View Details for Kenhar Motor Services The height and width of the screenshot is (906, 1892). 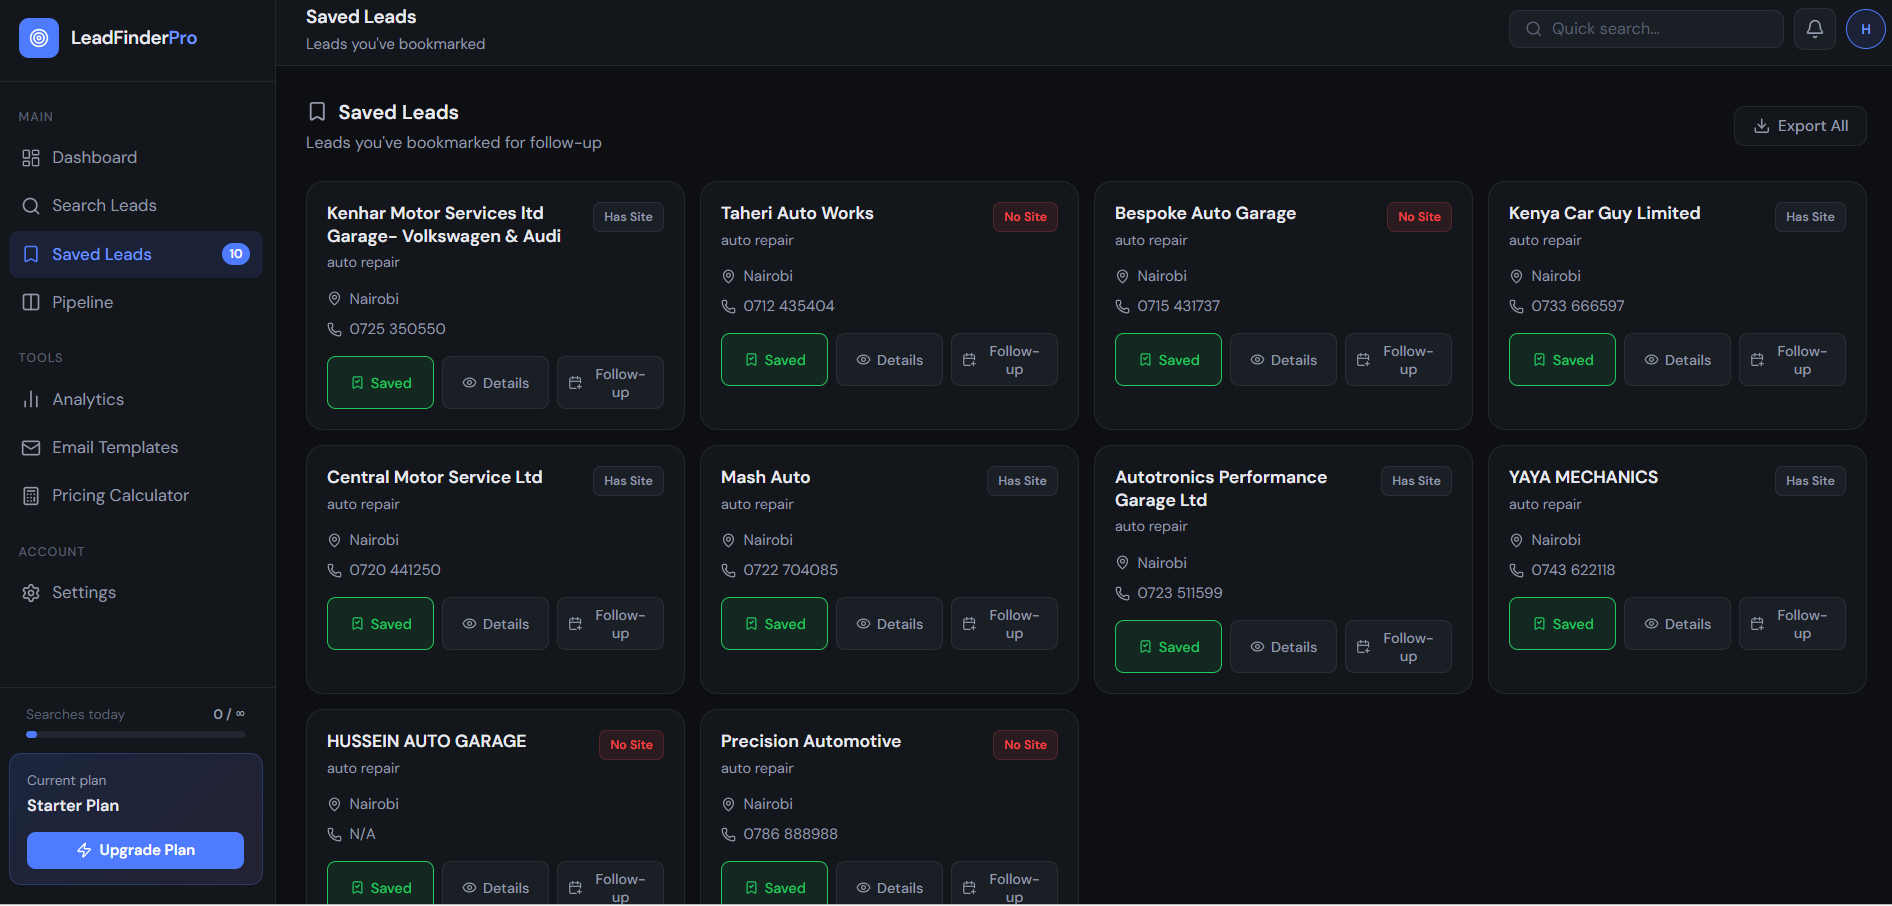495,383
